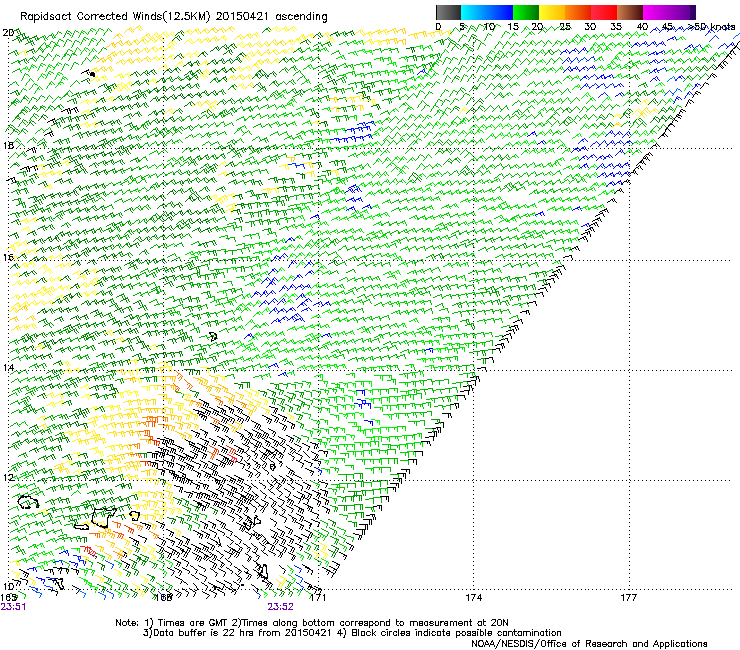Screen dimensions: 740x650
Task: Click the NOAA/NESDIS Office of Research credit
Action: [589, 644]
